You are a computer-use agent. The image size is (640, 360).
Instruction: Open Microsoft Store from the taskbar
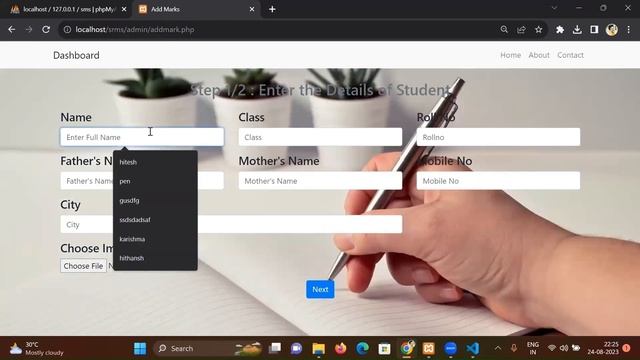384,348
